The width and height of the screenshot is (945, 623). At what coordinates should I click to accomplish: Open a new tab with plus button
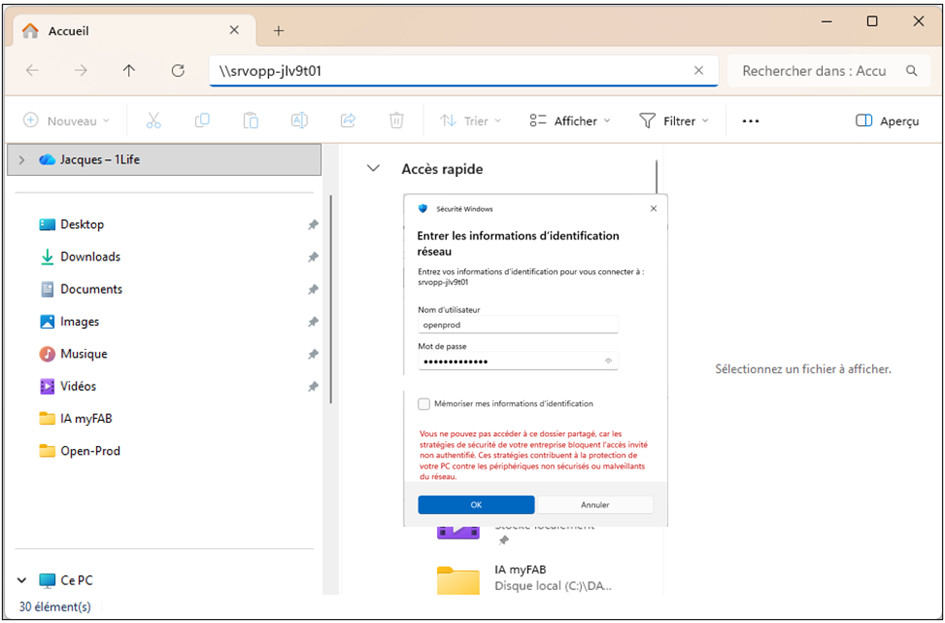pyautogui.click(x=278, y=31)
